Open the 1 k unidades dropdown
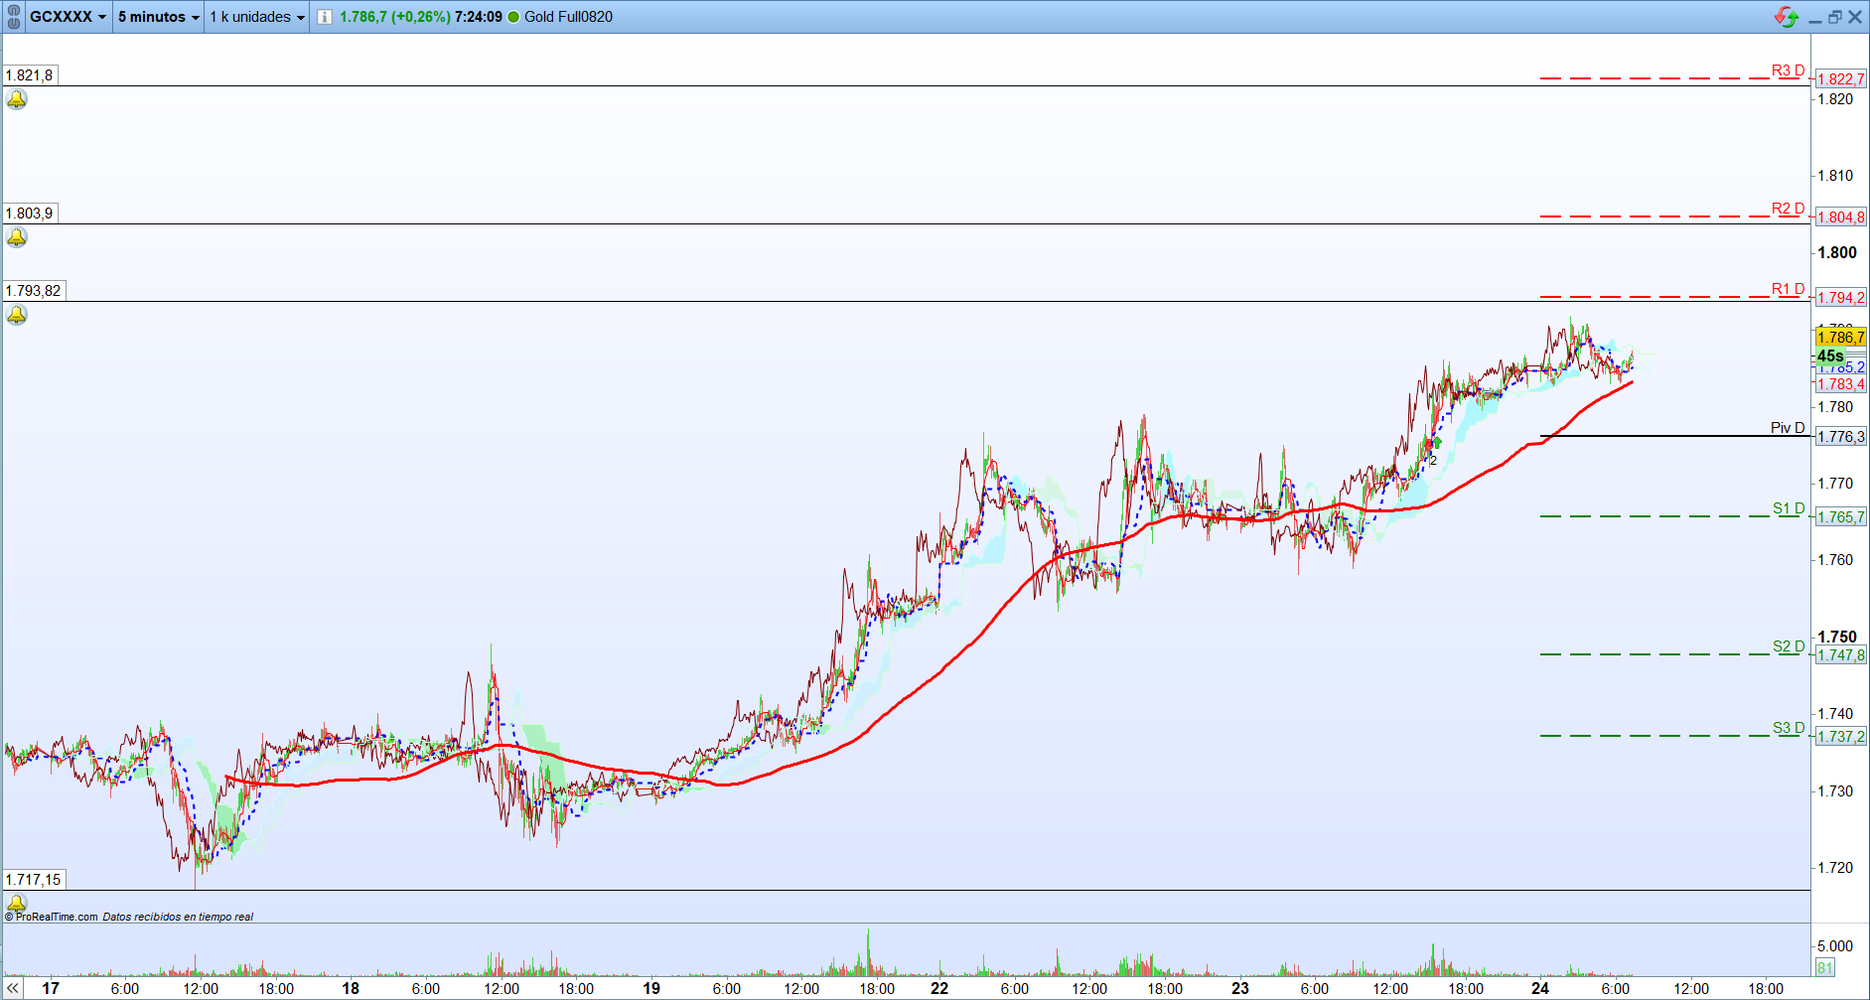The height and width of the screenshot is (1000, 1870). (x=257, y=17)
